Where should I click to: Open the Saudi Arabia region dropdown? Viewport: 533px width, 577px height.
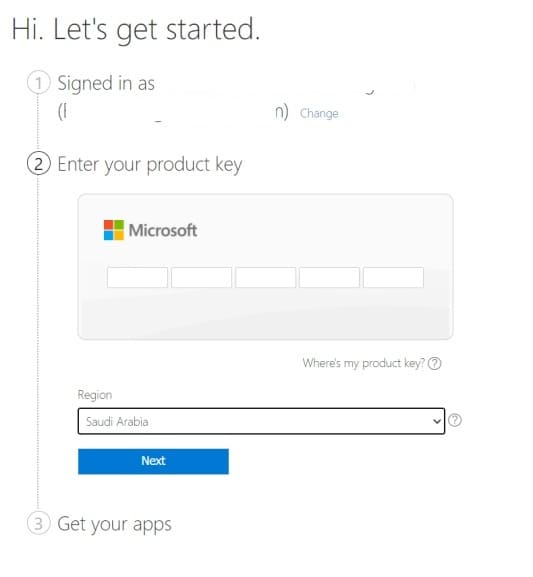coord(261,421)
